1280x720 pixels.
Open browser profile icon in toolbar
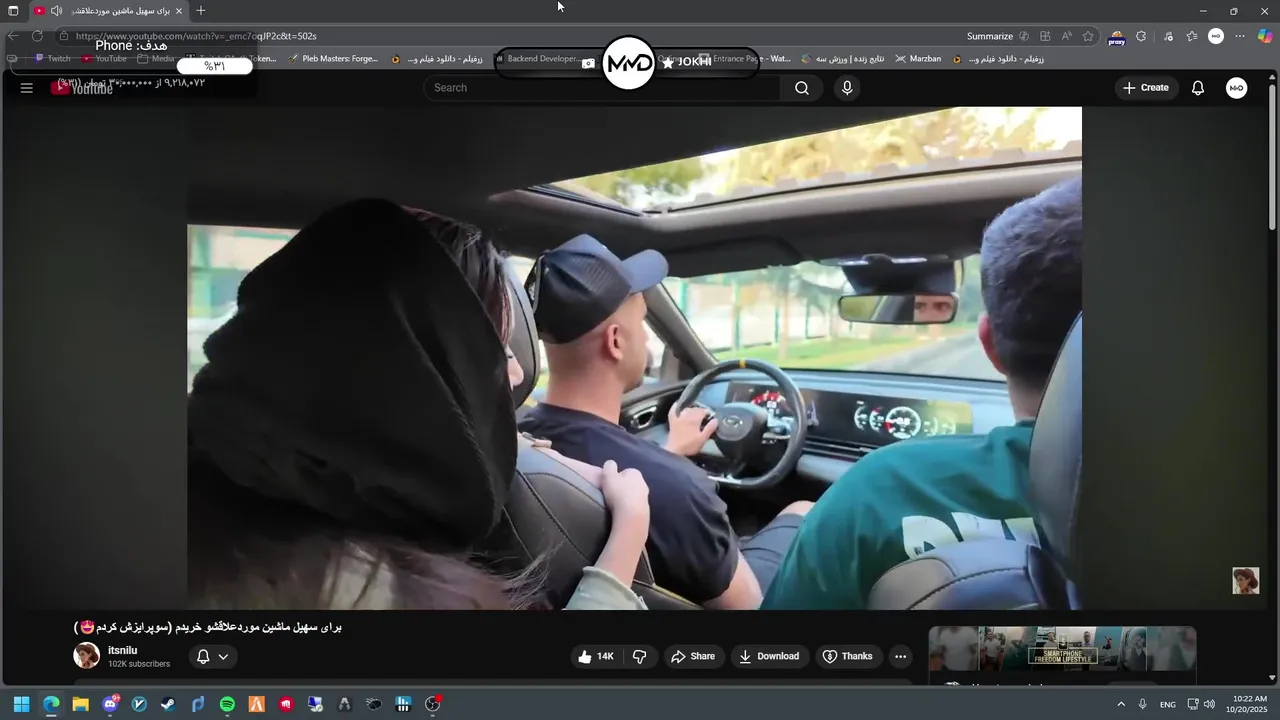point(1216,36)
